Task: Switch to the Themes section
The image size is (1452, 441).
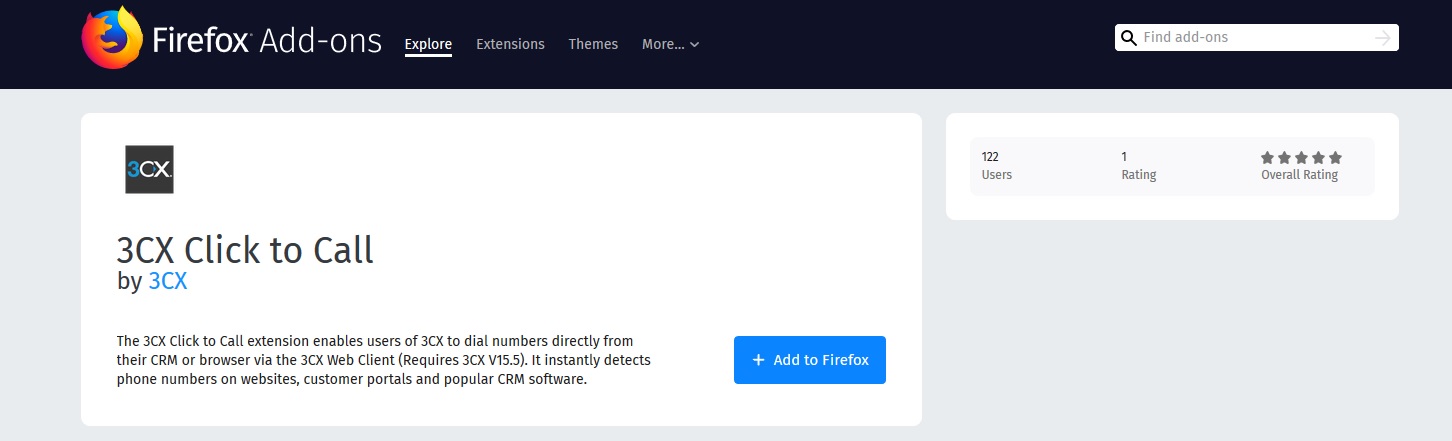Action: click(x=593, y=44)
